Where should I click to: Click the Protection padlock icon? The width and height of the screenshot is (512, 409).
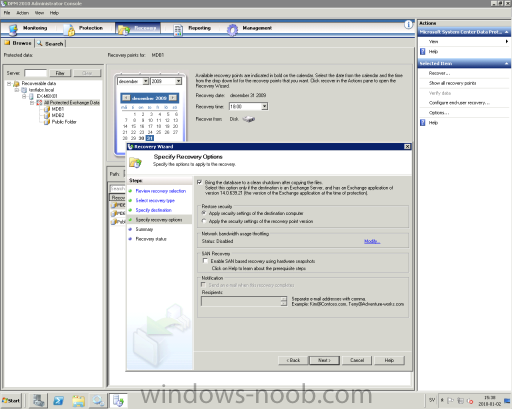(x=70, y=30)
